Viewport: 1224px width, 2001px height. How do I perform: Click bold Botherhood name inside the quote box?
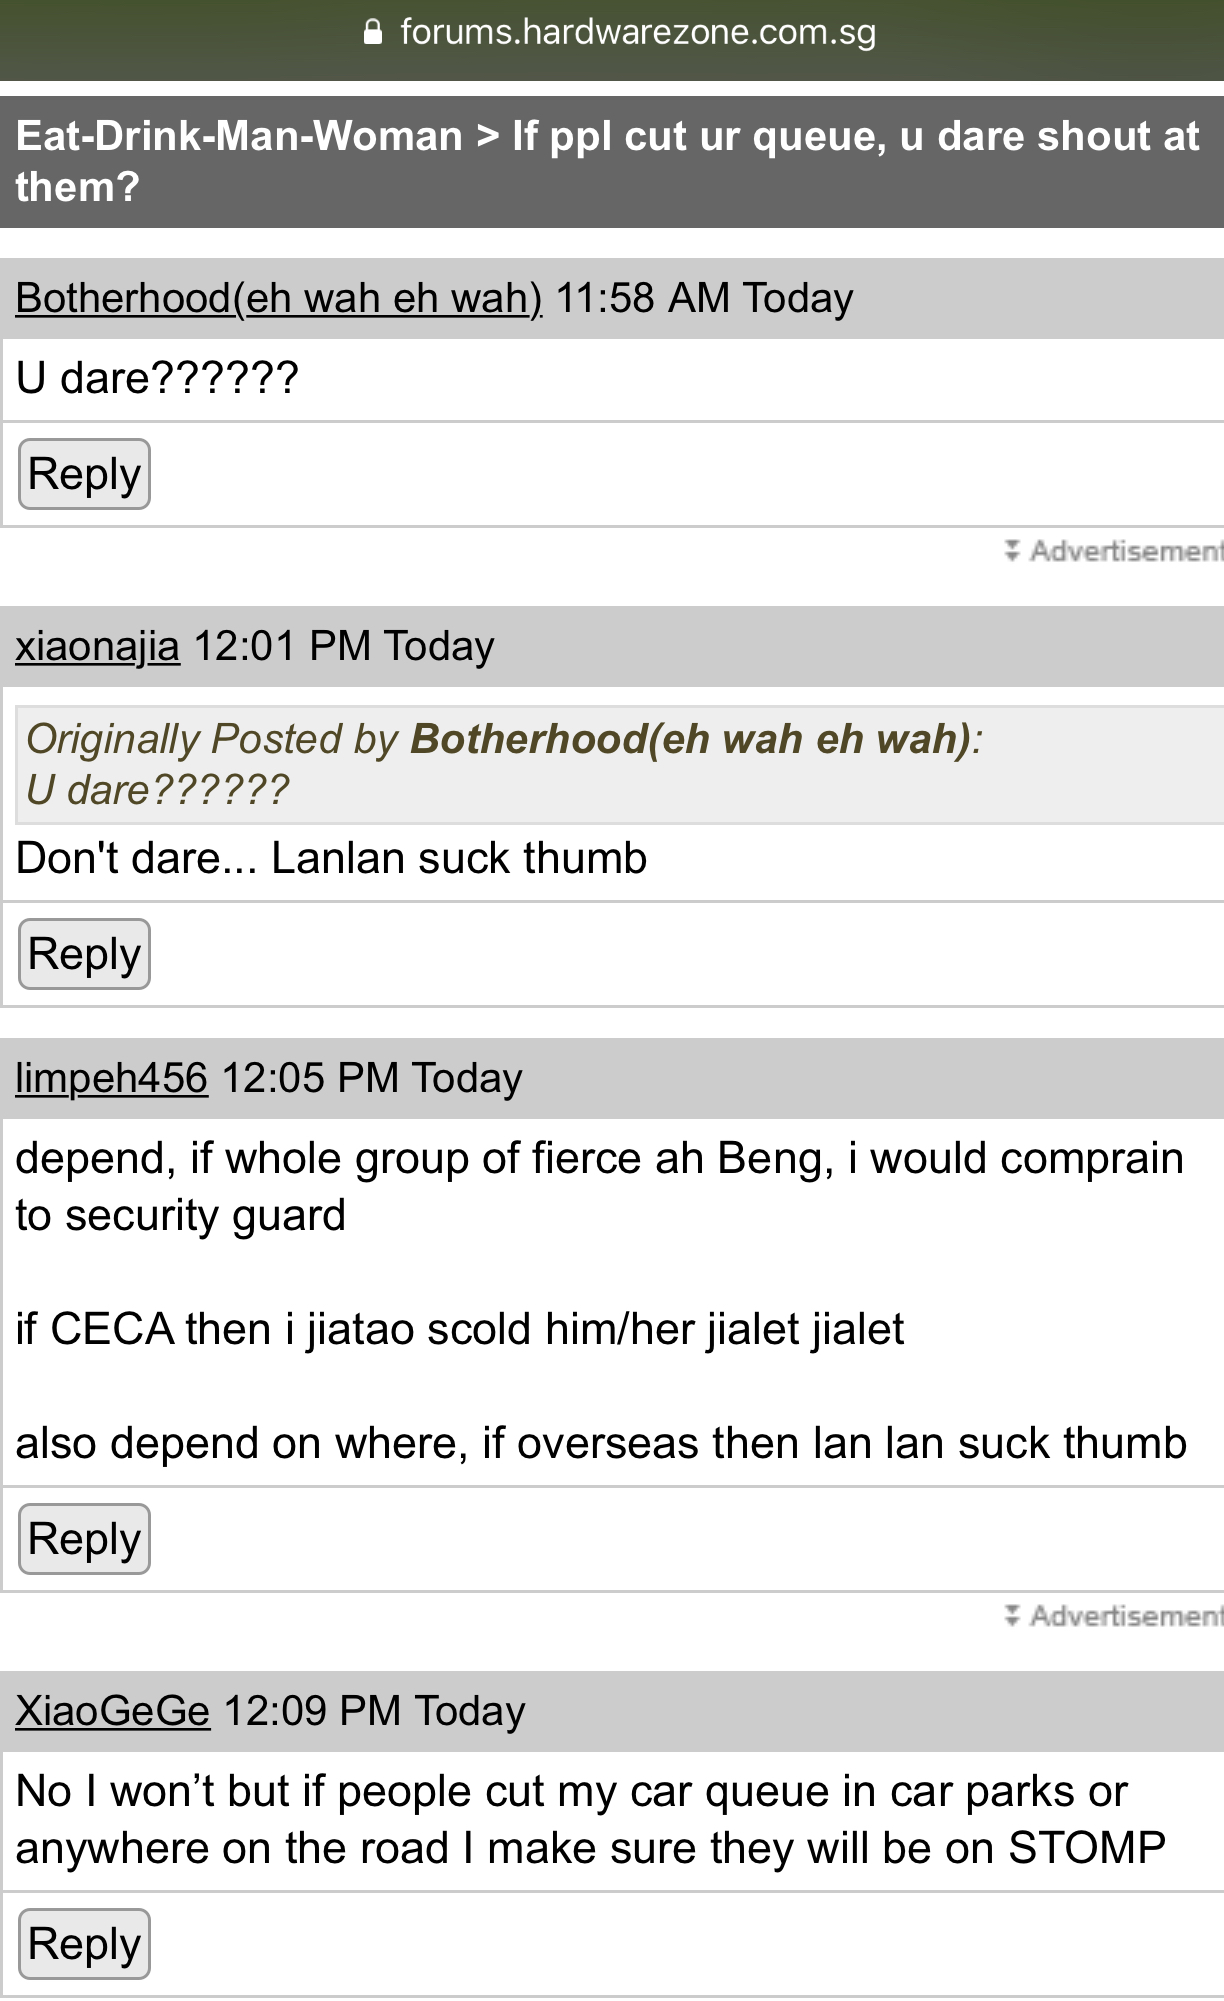(691, 739)
